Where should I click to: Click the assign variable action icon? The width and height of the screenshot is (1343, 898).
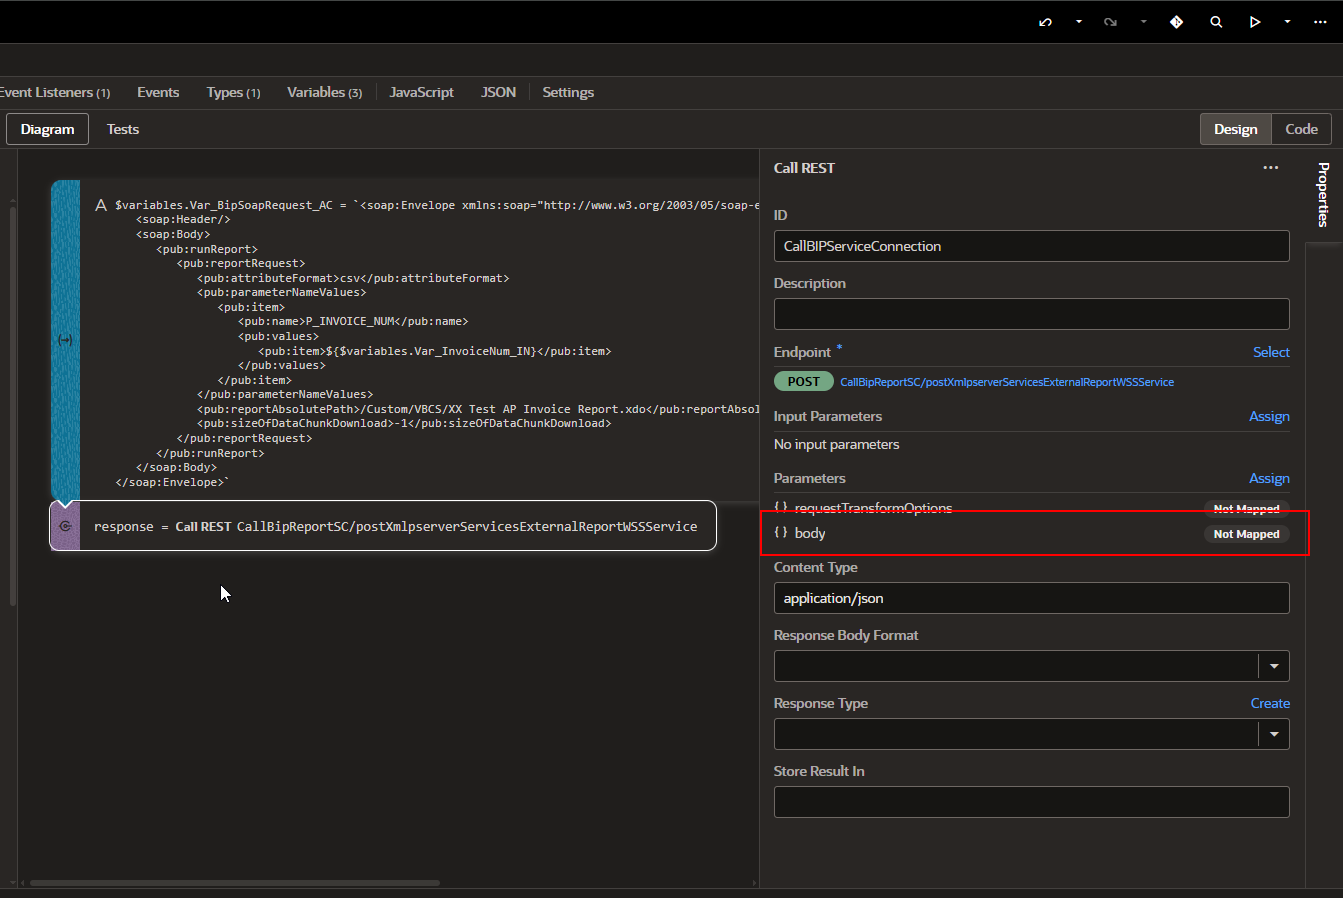[65, 340]
